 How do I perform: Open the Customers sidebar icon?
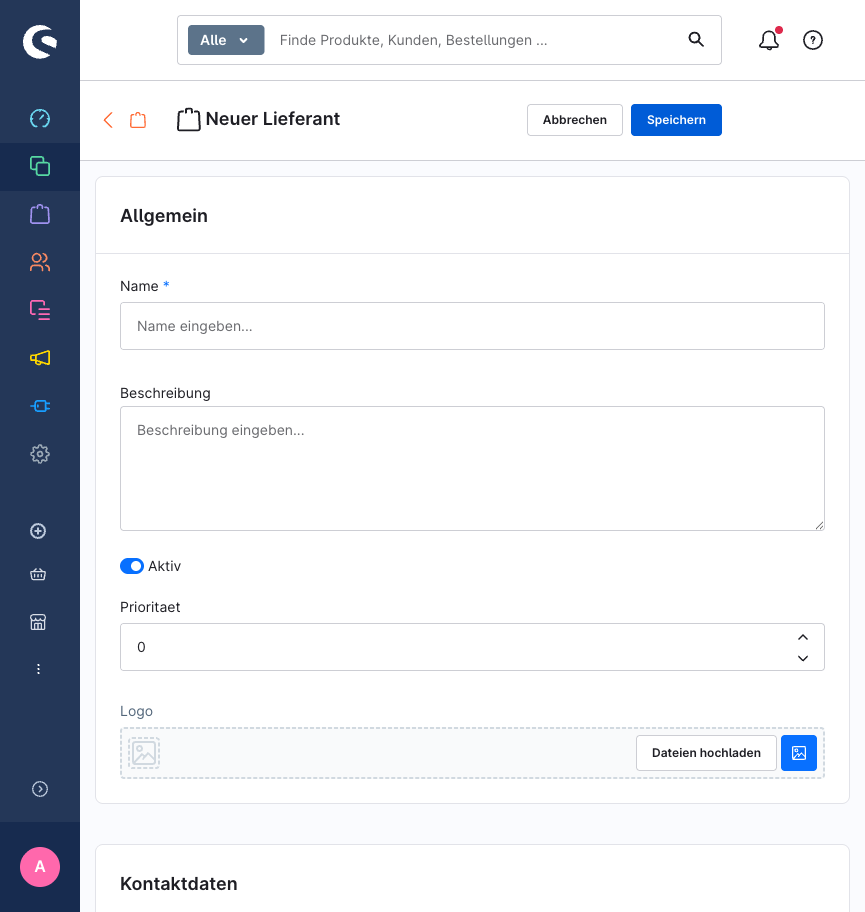coord(40,262)
